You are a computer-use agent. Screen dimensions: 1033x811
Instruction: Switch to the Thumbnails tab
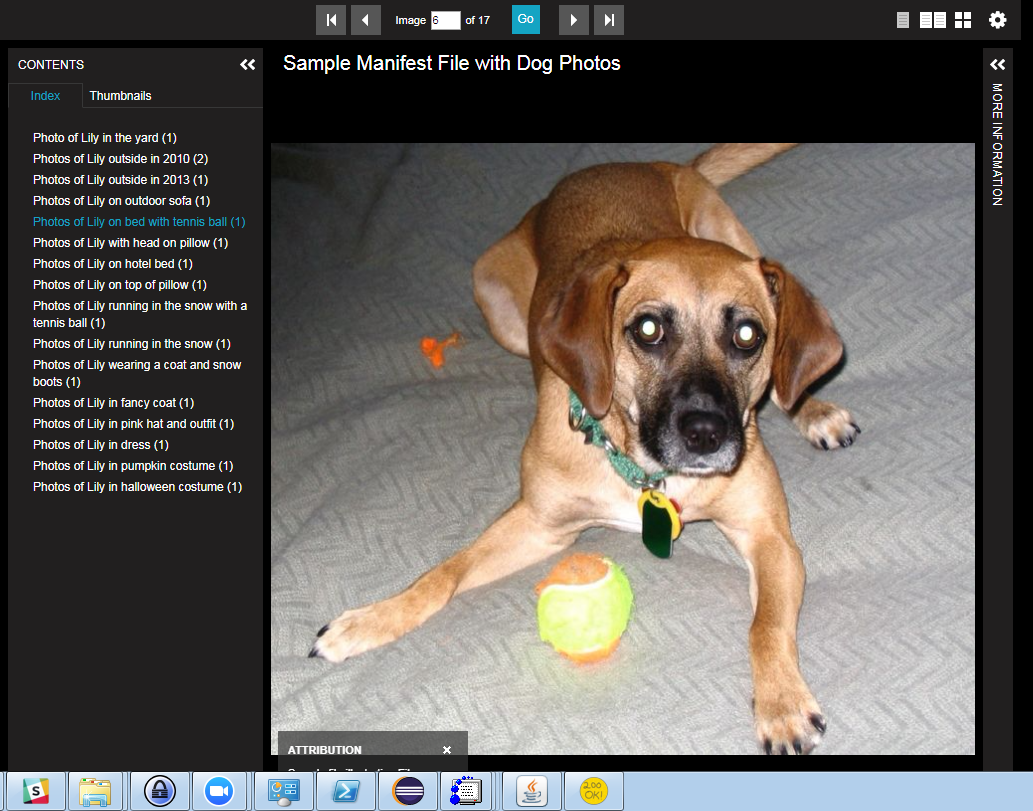(121, 96)
